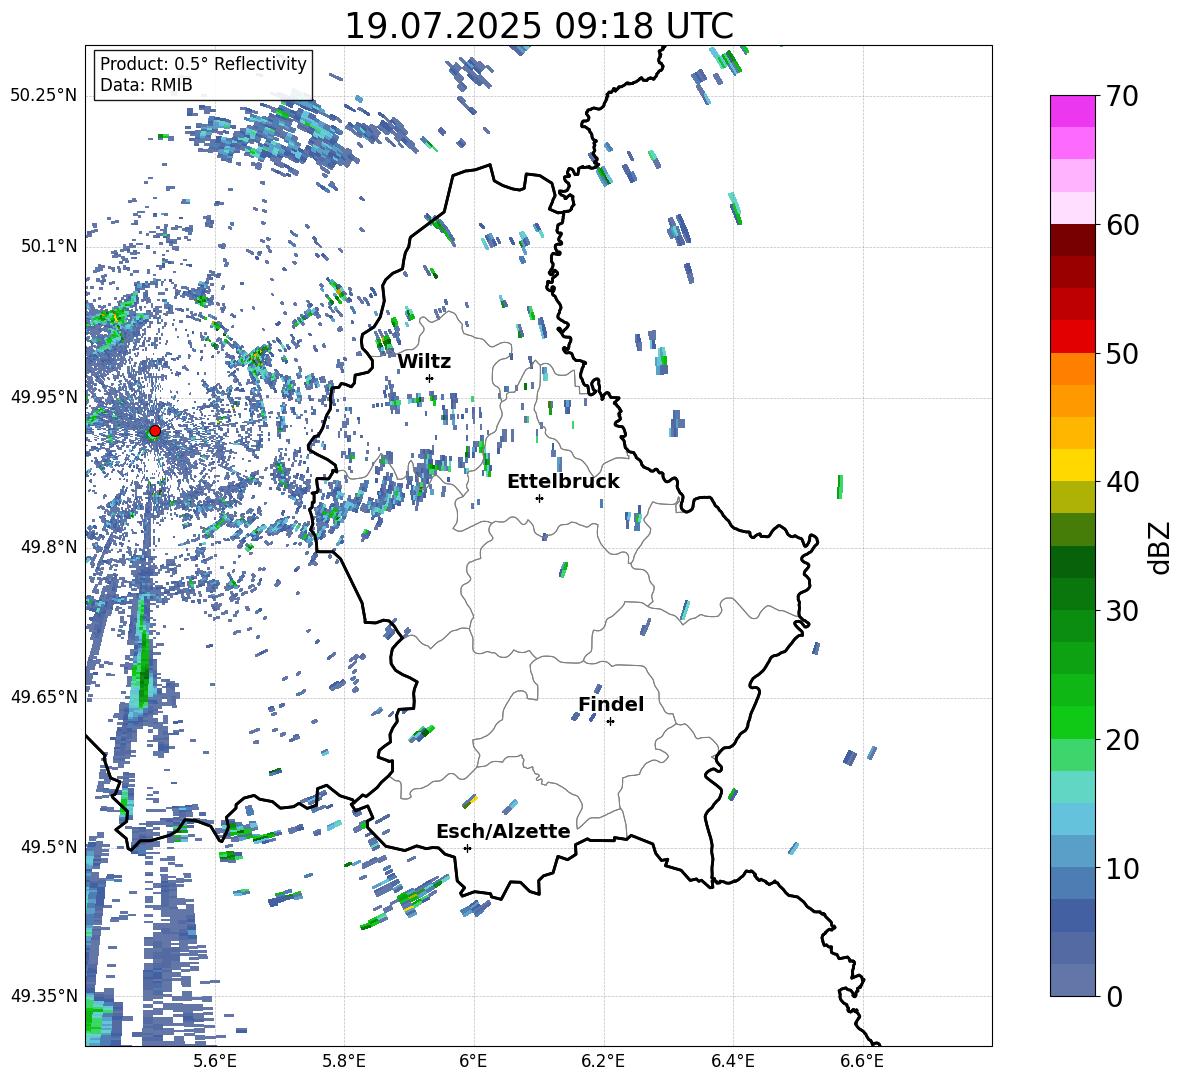The image size is (1184, 1081).
Task: Click the 50.25°N latitude label
Action: [x=43, y=95]
